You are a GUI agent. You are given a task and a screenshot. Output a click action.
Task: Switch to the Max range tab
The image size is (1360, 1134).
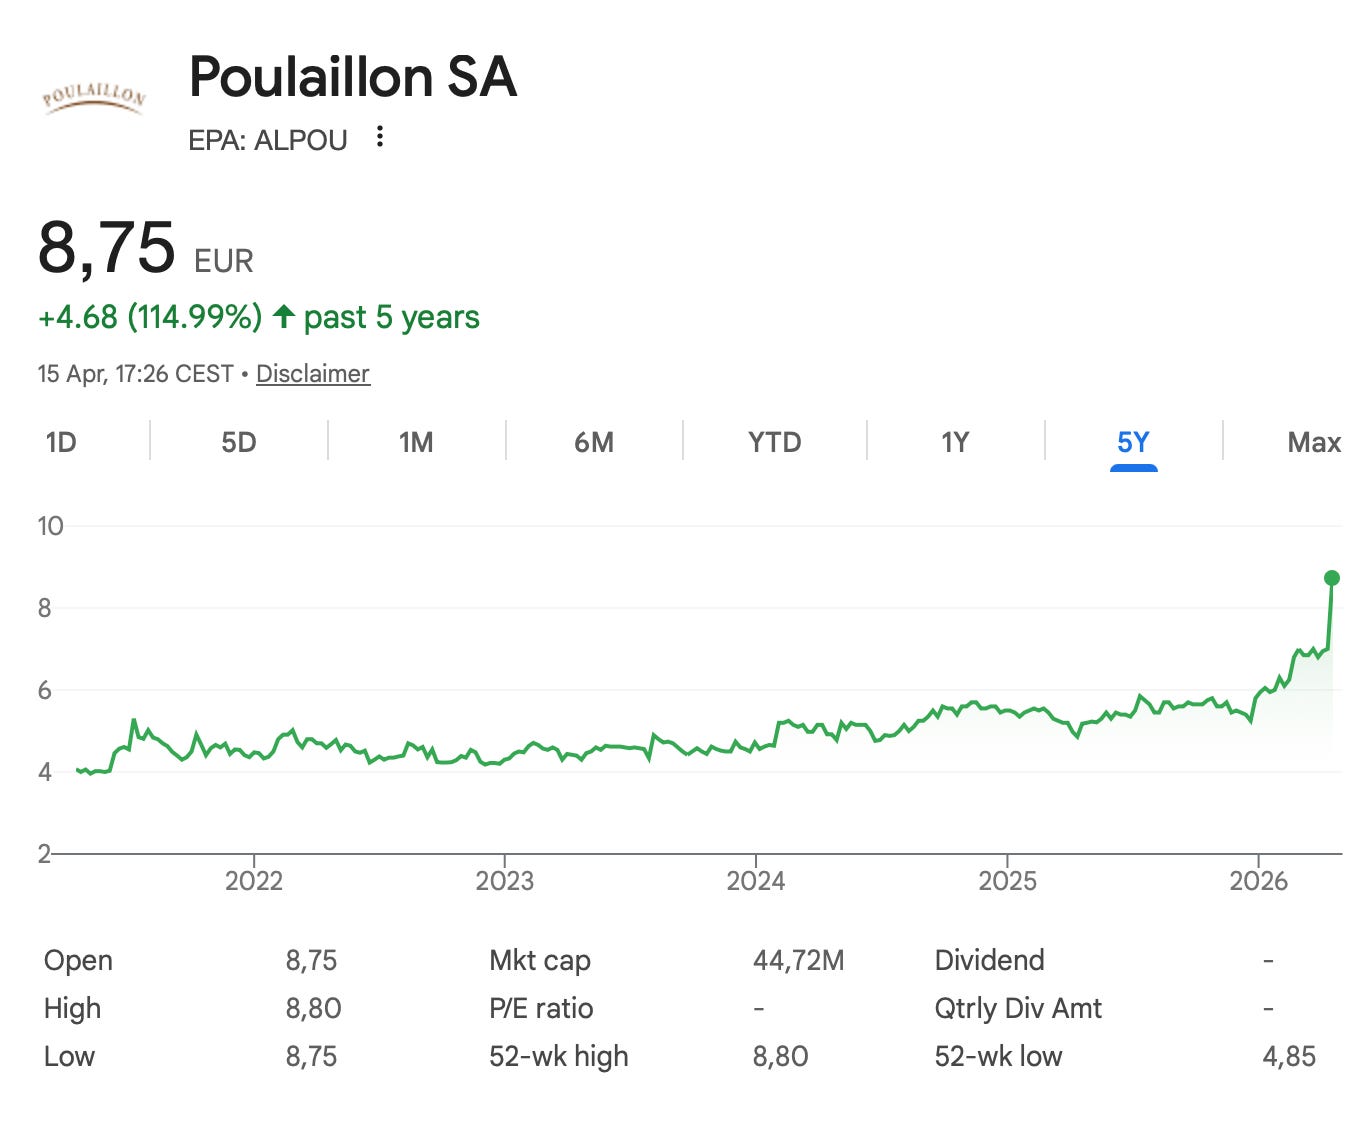pos(1314,442)
